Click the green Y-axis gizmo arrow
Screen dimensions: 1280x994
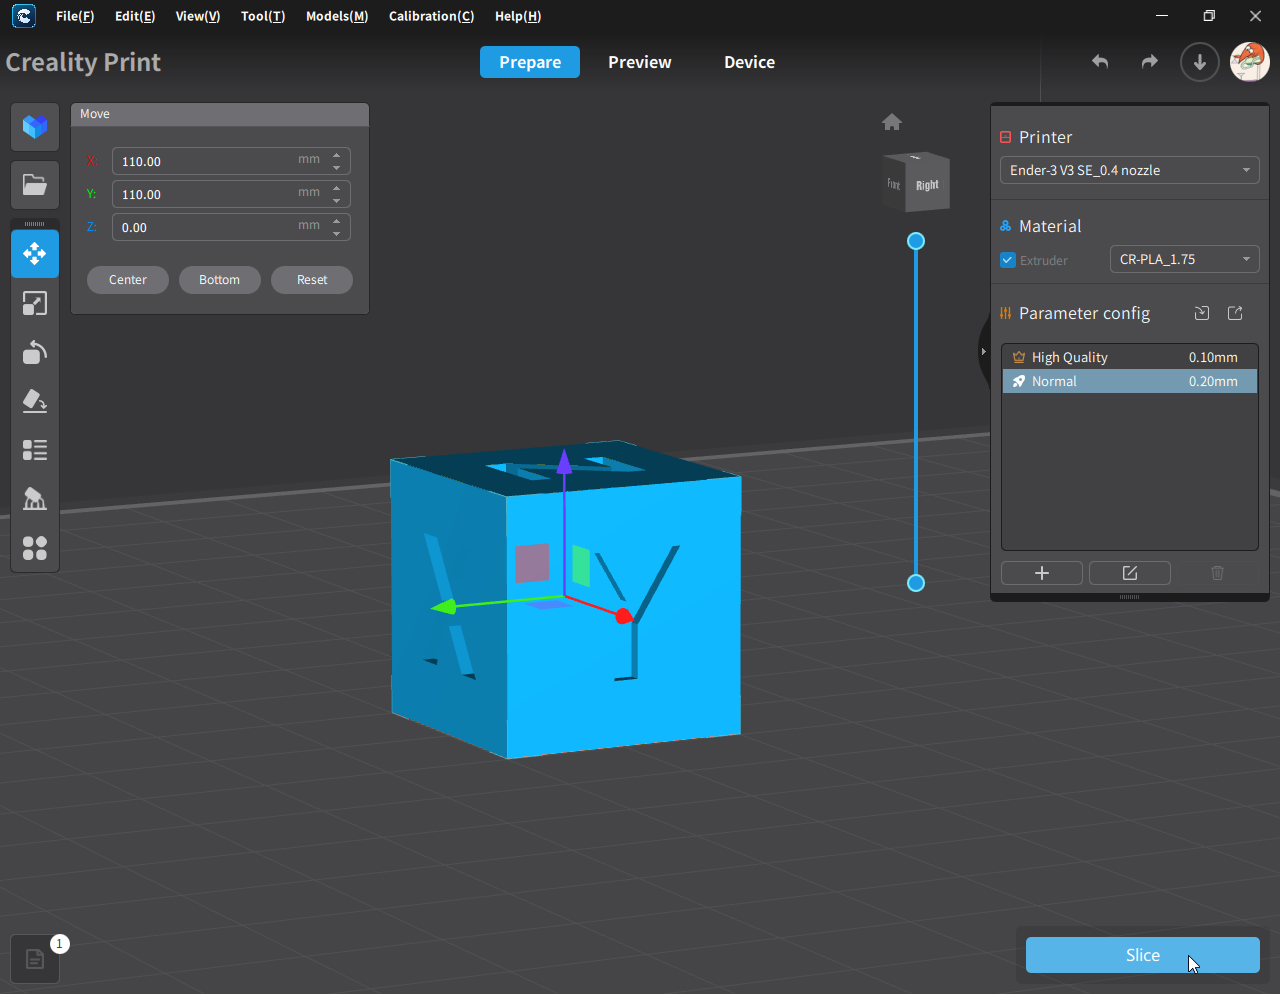pyautogui.click(x=443, y=606)
